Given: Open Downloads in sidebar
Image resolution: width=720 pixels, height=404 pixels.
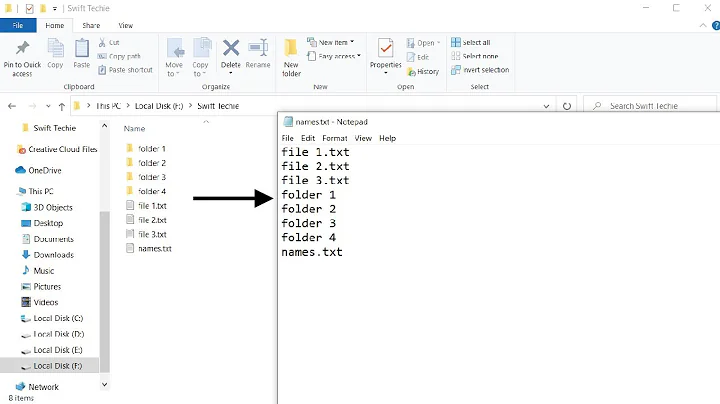Looking at the screenshot, I should point(48,255).
